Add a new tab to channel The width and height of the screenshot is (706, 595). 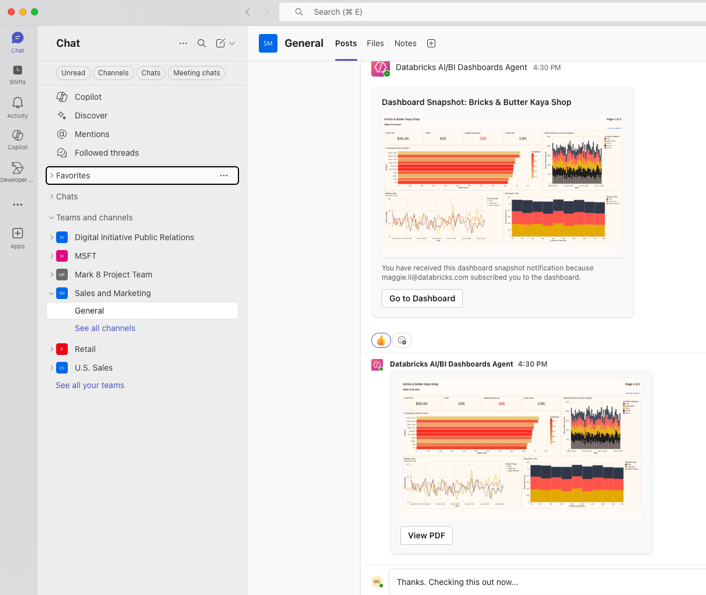(431, 43)
